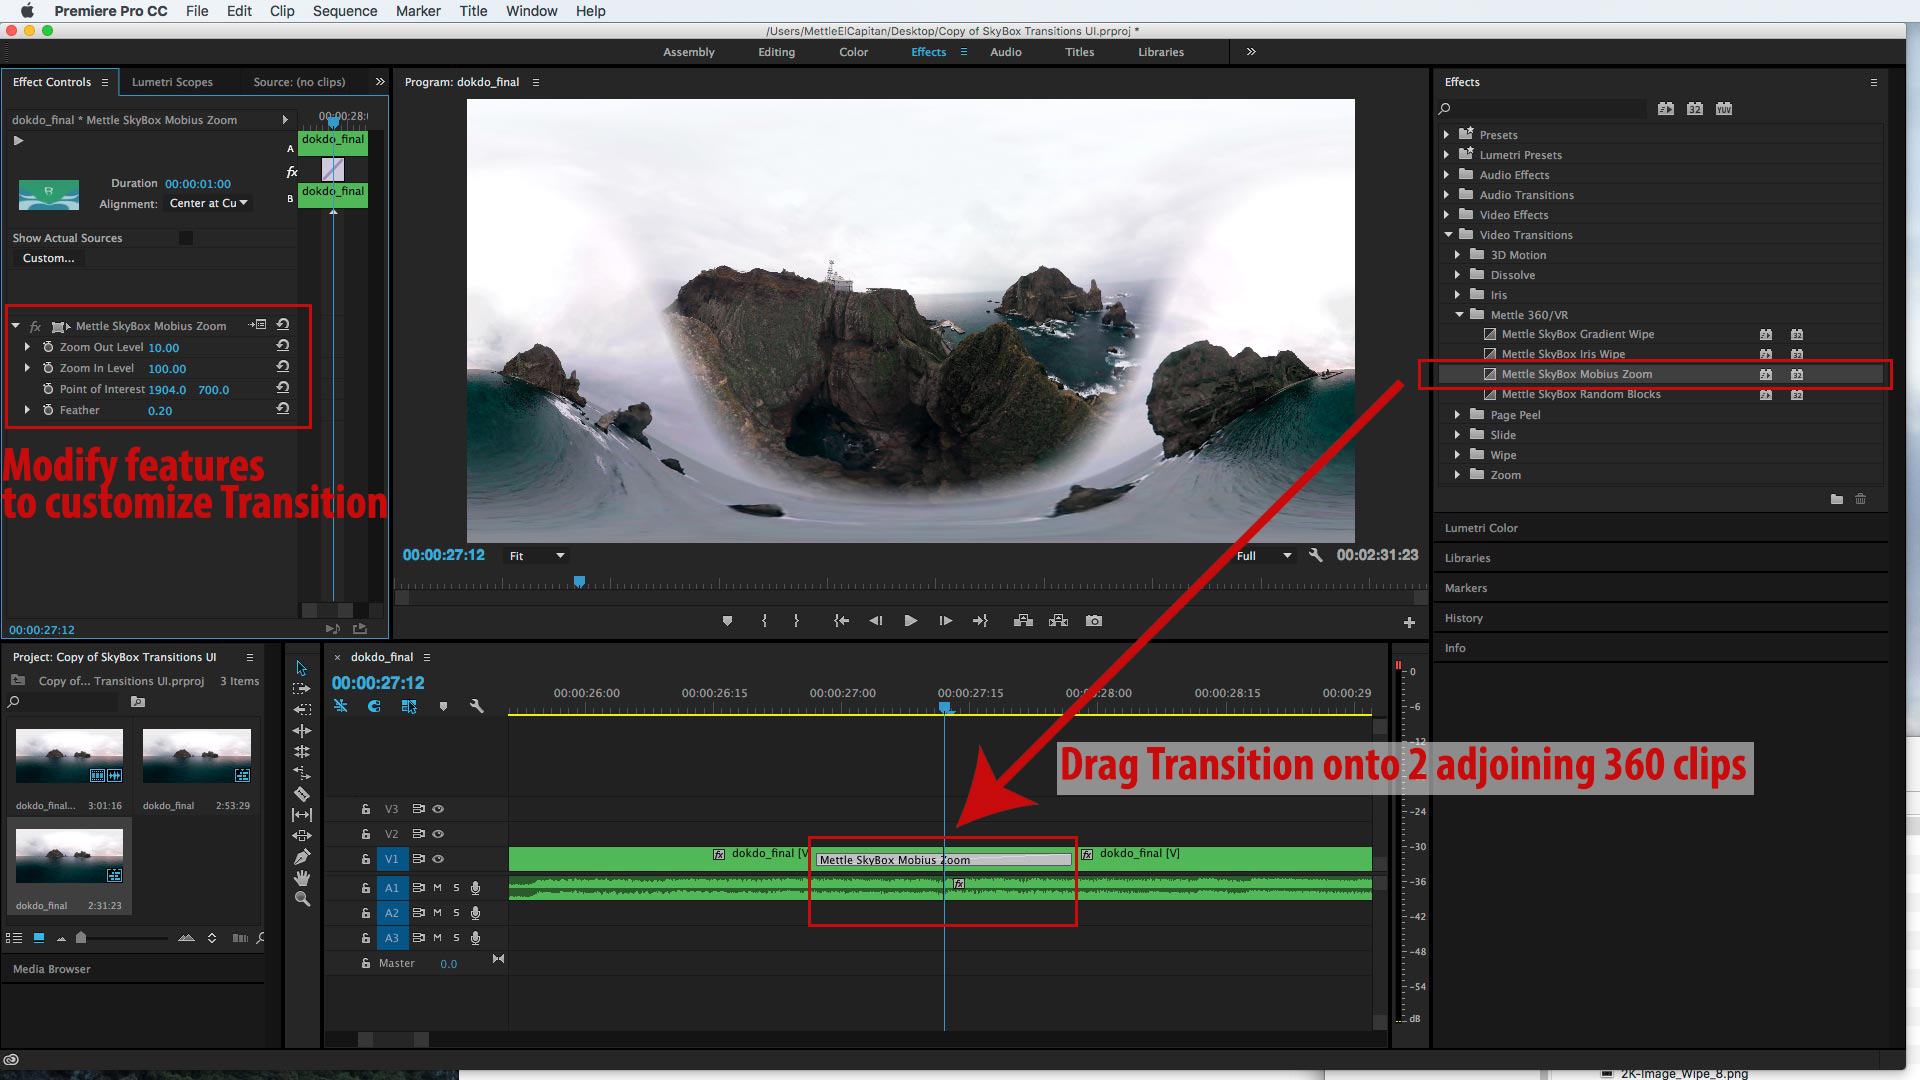Screen dimensions: 1920x1080
Task: Switch to the Lumetri Scopes tab
Action: pos(172,82)
